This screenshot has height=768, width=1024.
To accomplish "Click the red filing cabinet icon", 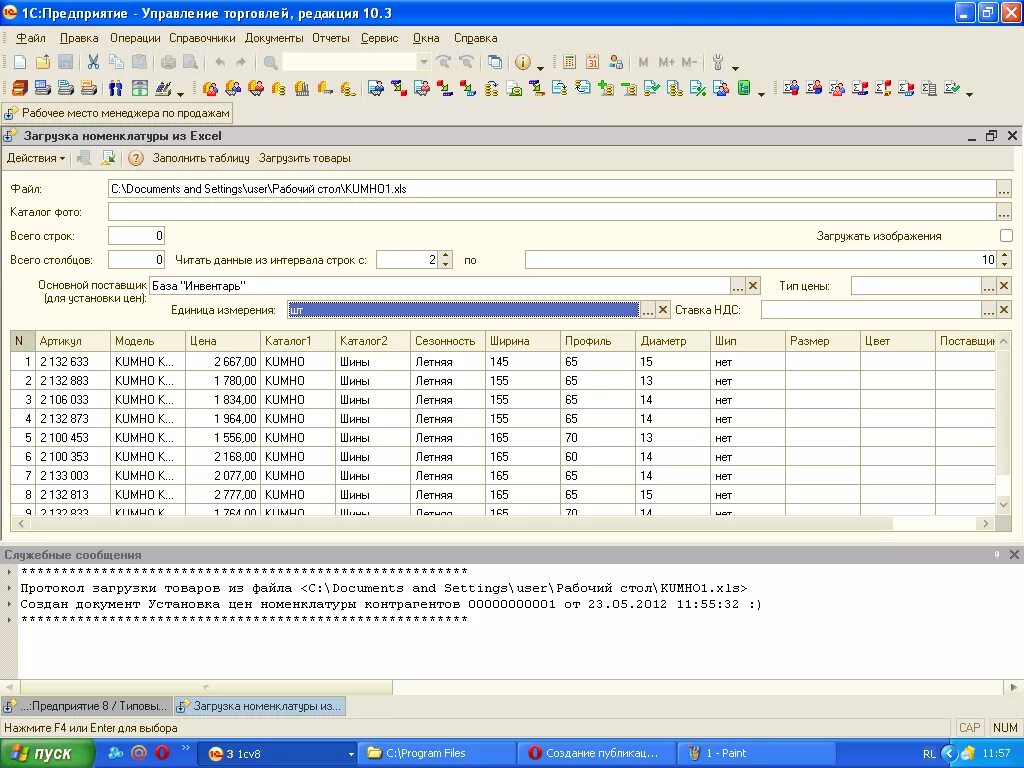I will 20,88.
